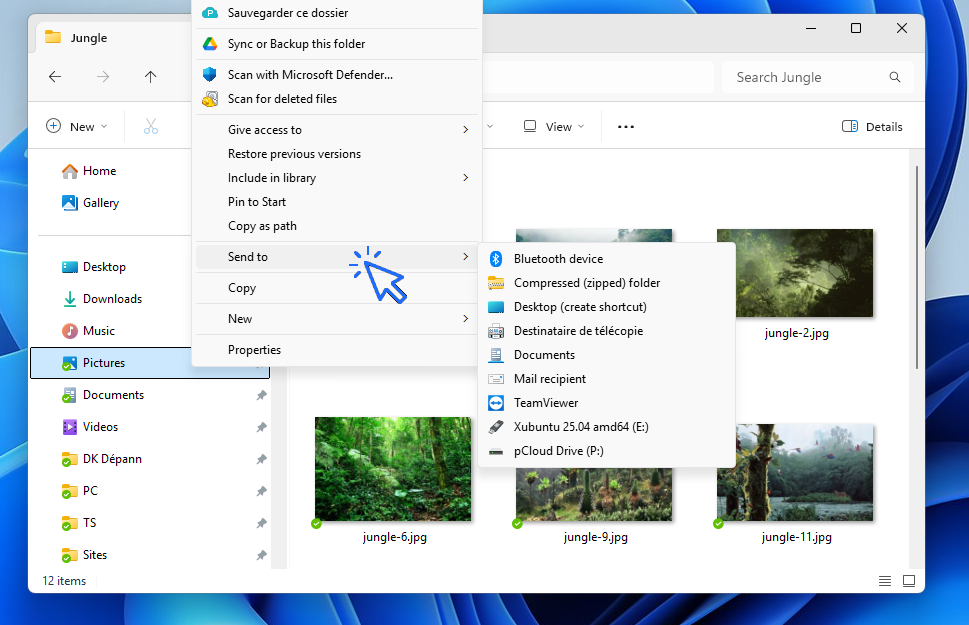The width and height of the screenshot is (969, 625).
Task: Select Sauvegarder ce dossier
Action: pos(337,13)
